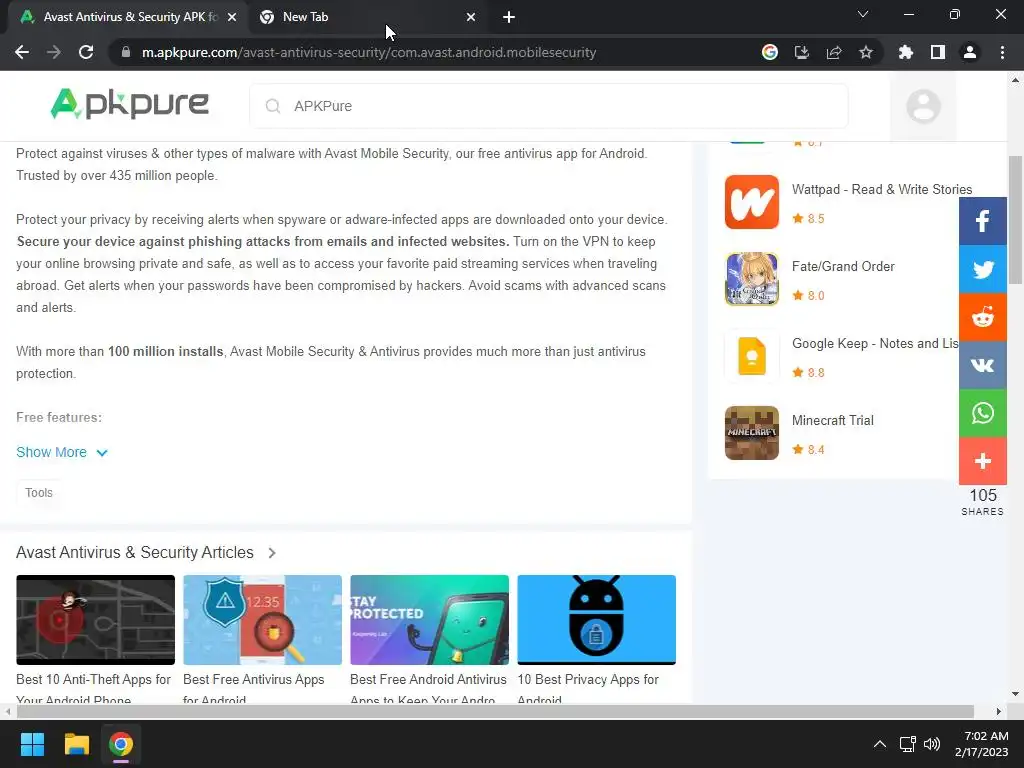
Task: Open a new browser tab
Action: point(509,17)
